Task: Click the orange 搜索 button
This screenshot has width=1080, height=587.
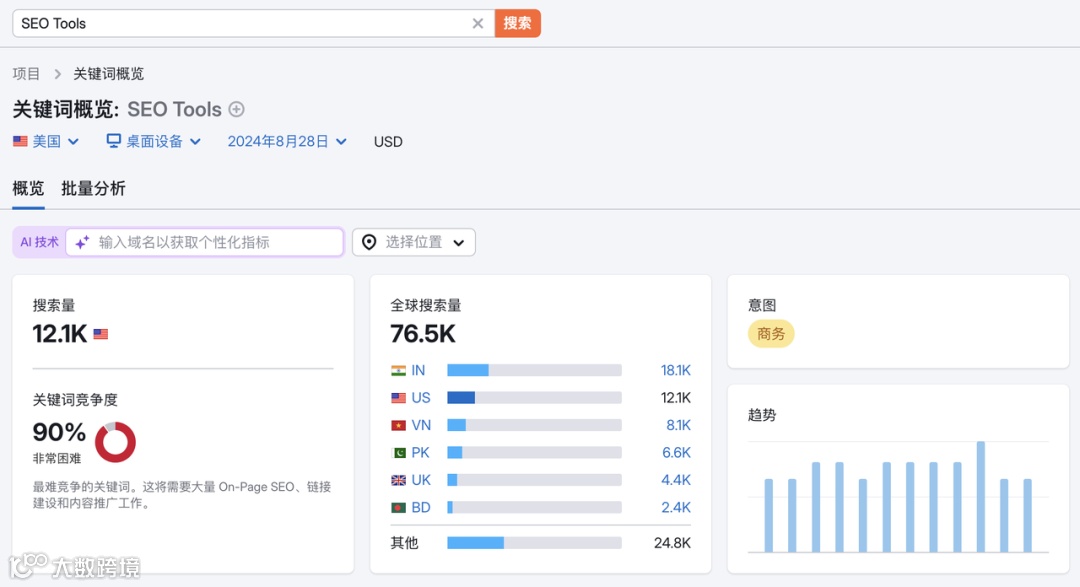Action: point(517,23)
